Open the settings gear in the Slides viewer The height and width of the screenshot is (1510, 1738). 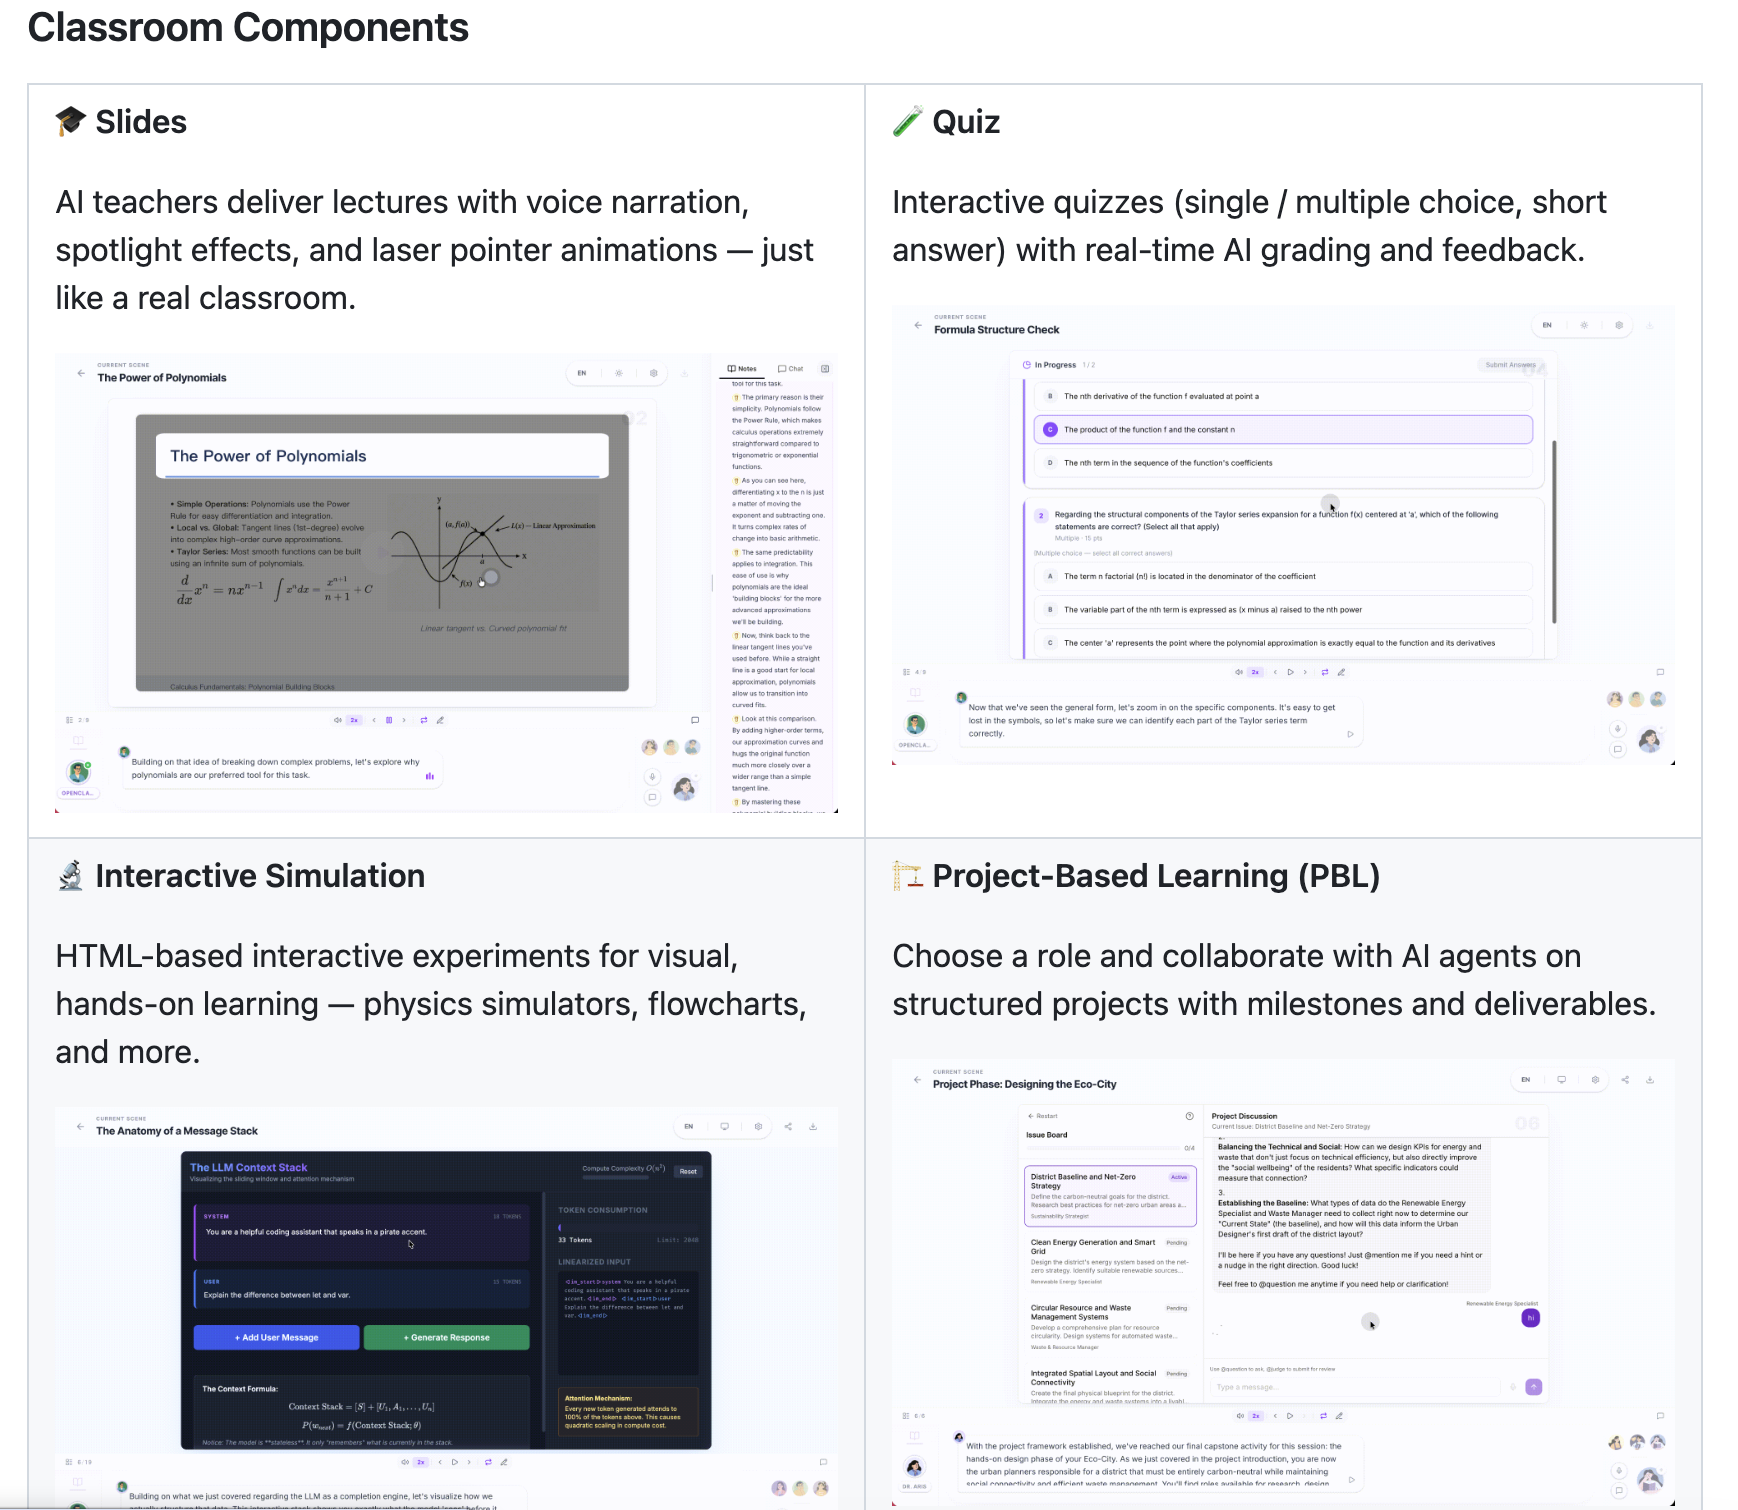pyautogui.click(x=653, y=373)
